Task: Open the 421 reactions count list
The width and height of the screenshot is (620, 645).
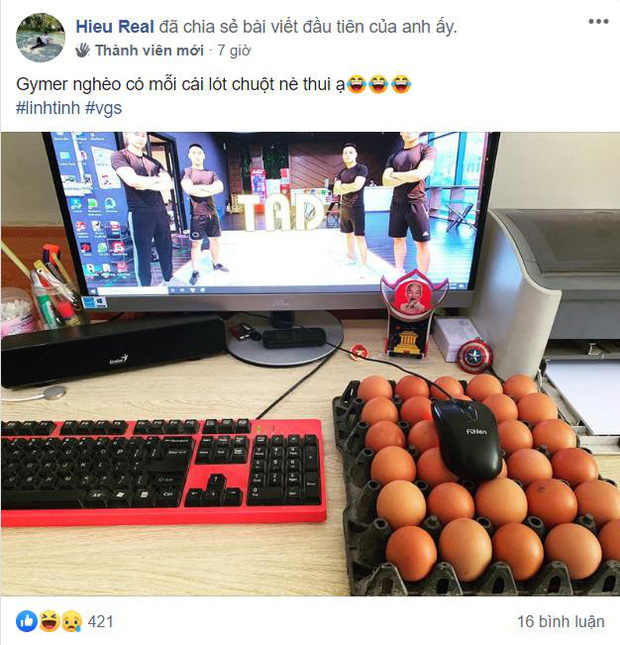Action: 100,622
